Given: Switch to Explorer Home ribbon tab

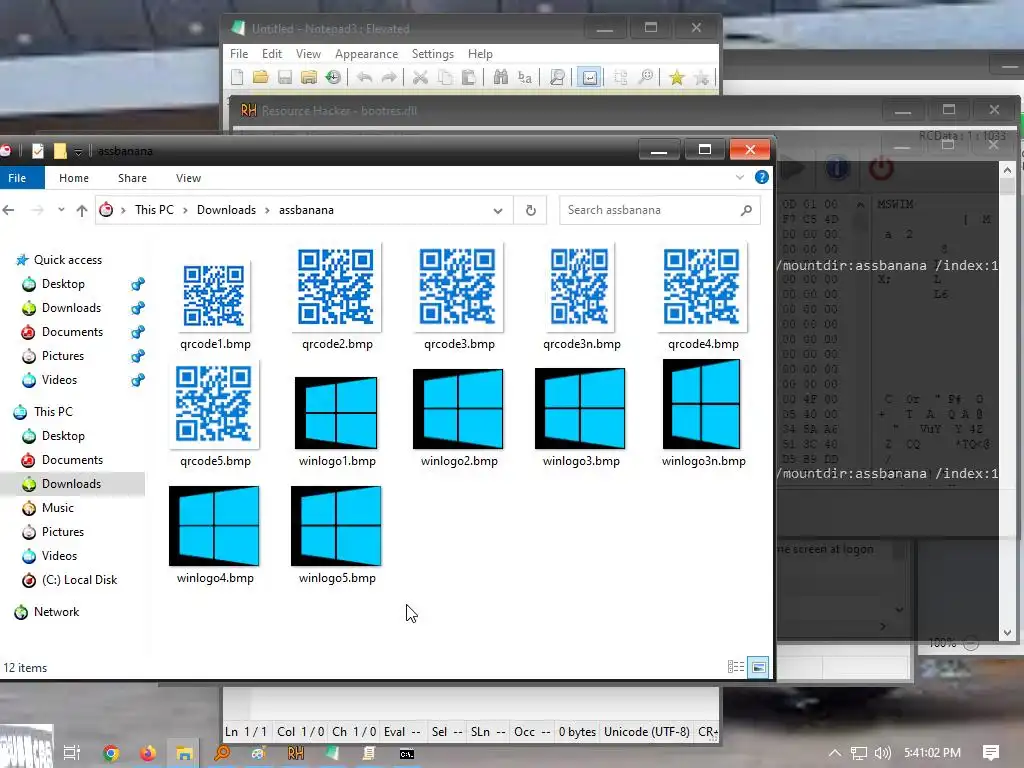Looking at the screenshot, I should point(74,178).
